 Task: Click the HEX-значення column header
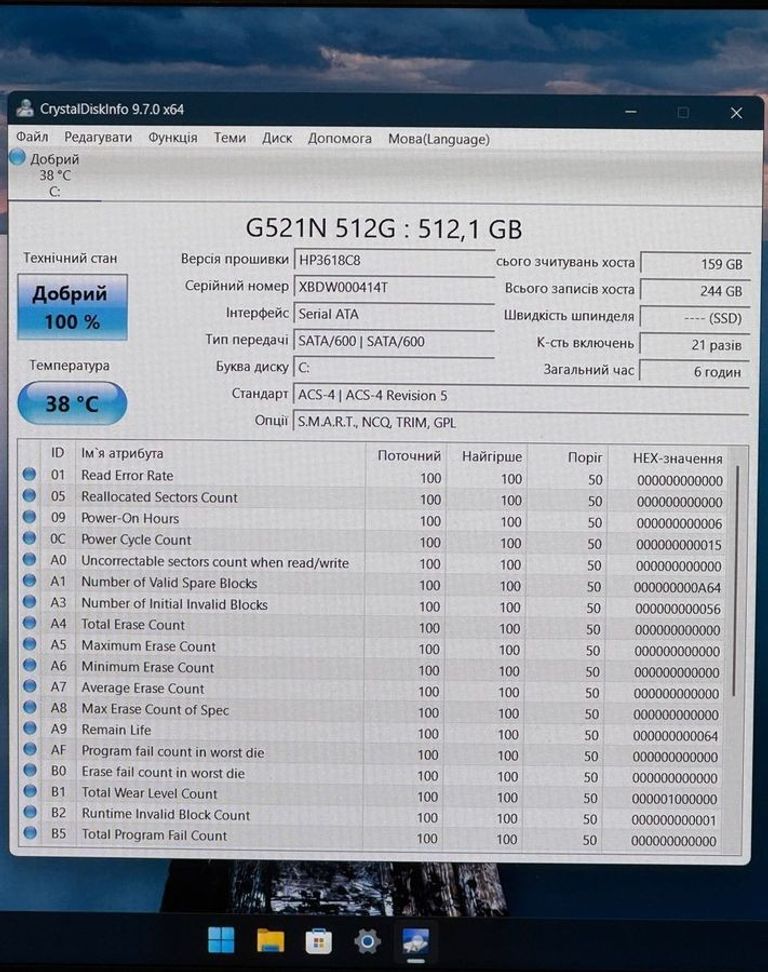click(x=677, y=458)
